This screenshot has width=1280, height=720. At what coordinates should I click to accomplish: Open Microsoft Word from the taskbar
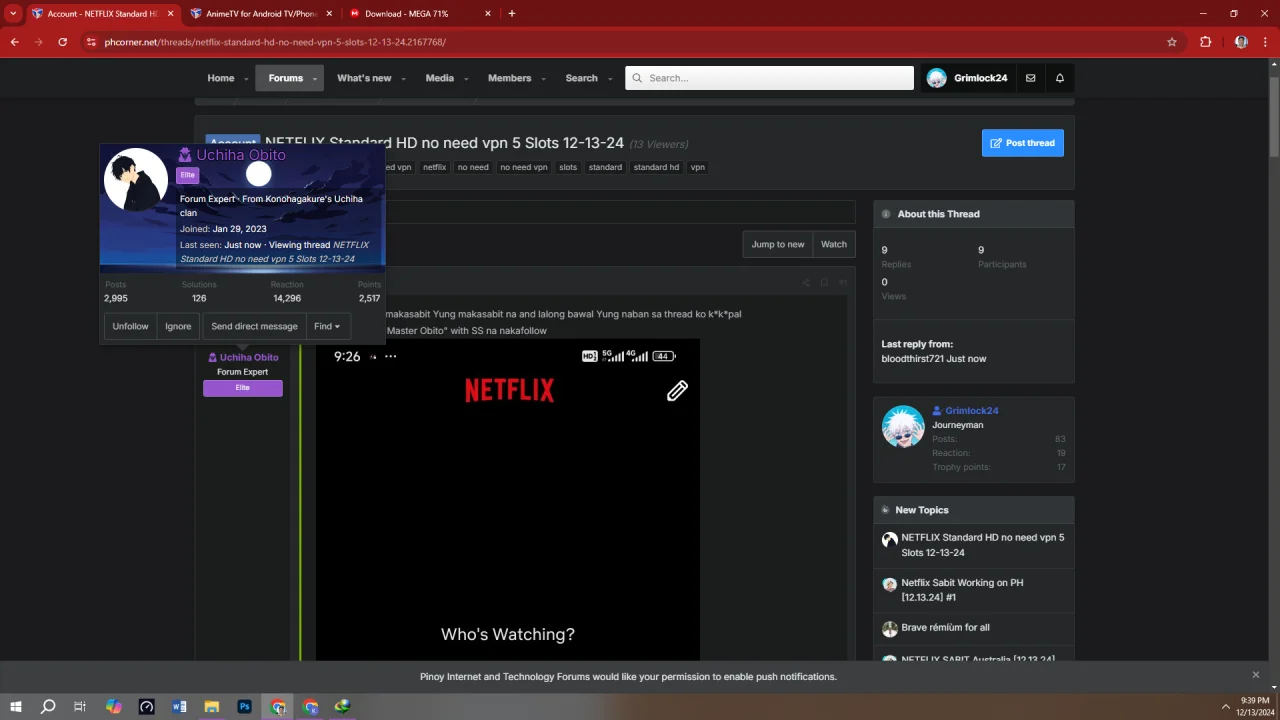(179, 706)
